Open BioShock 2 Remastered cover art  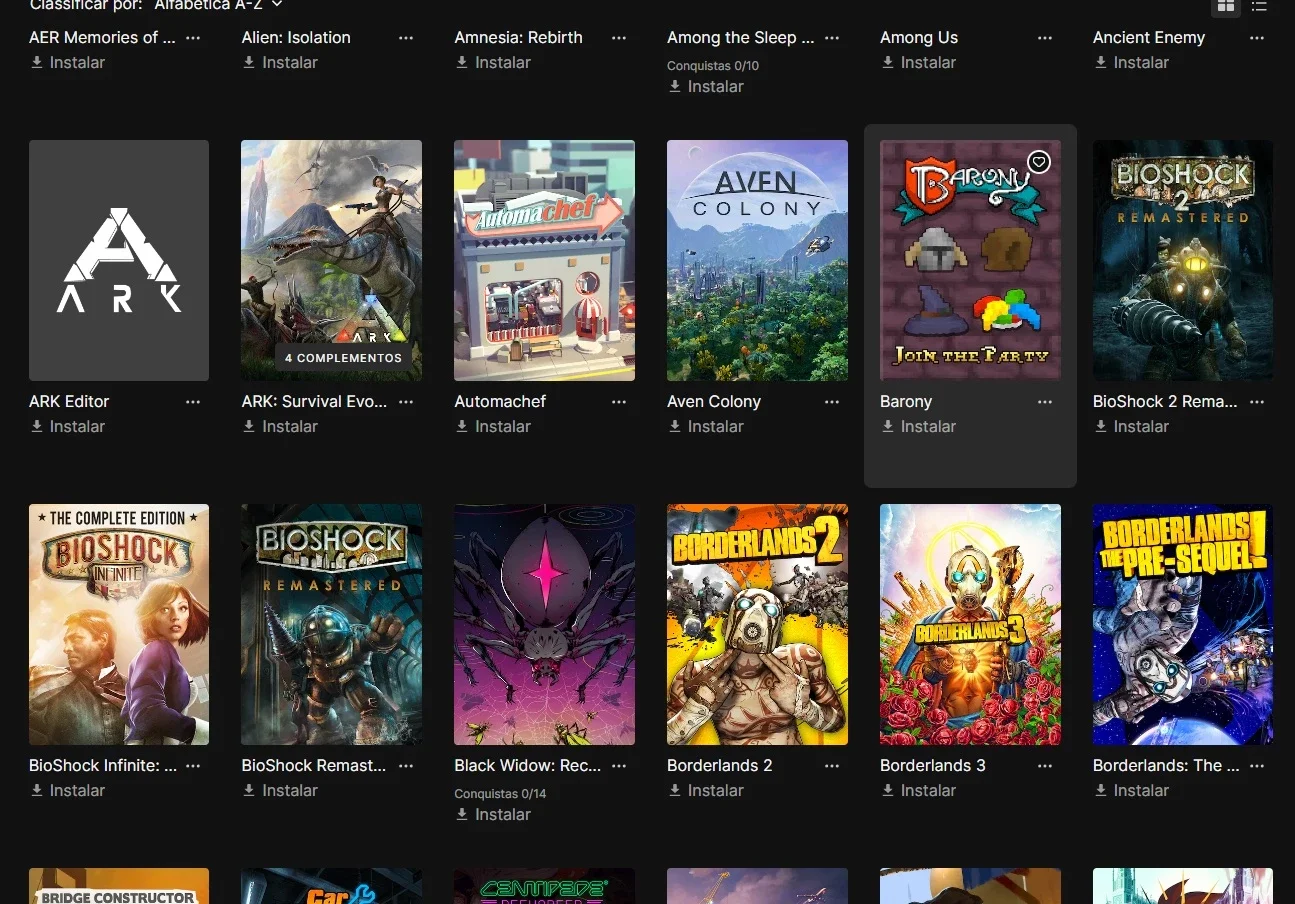coord(1183,260)
